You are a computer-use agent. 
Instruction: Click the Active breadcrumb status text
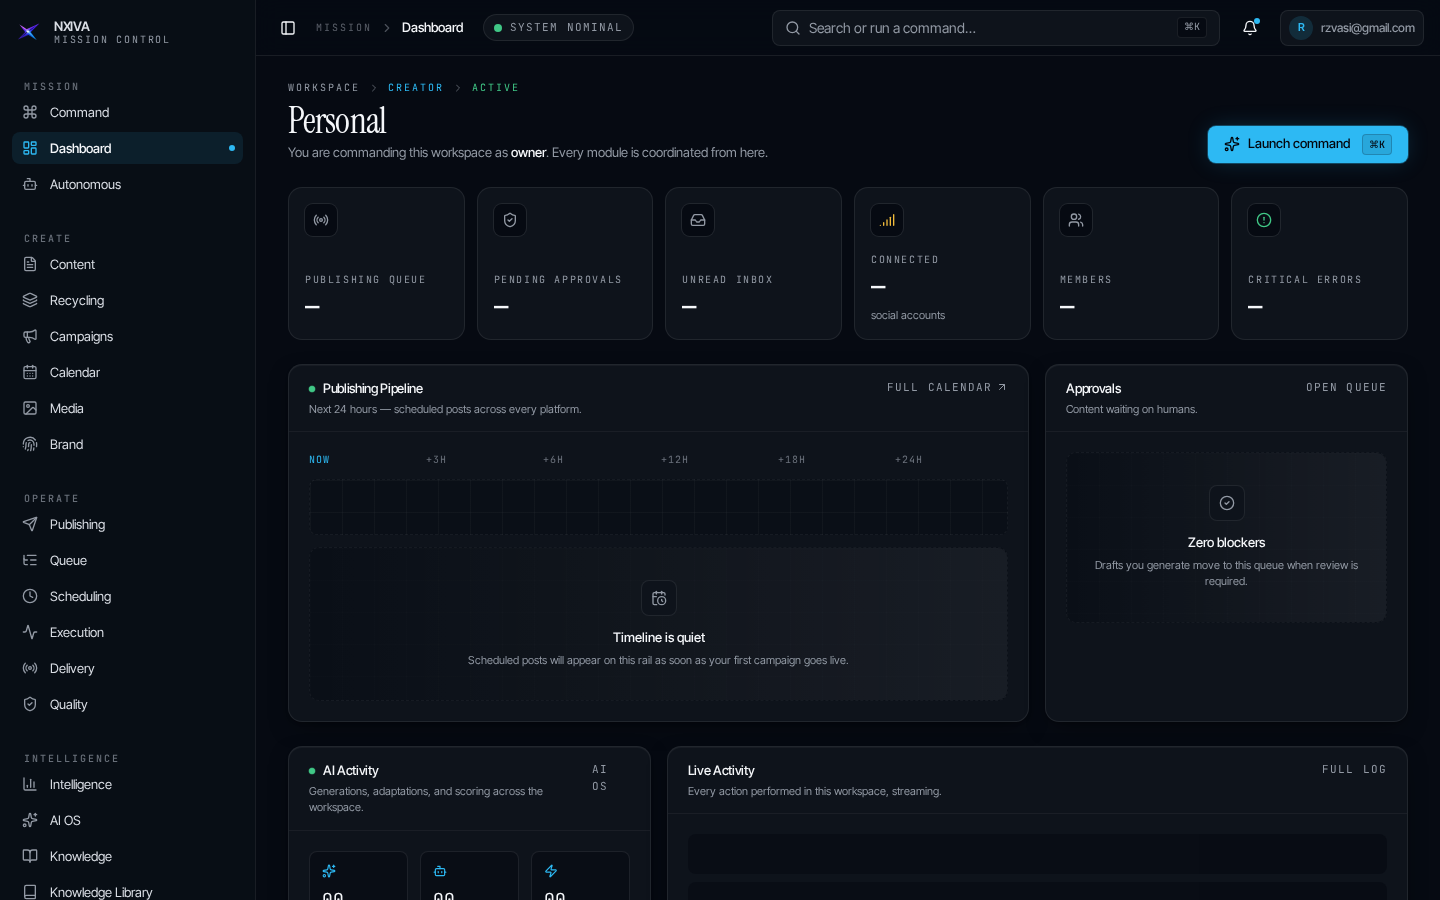click(495, 88)
